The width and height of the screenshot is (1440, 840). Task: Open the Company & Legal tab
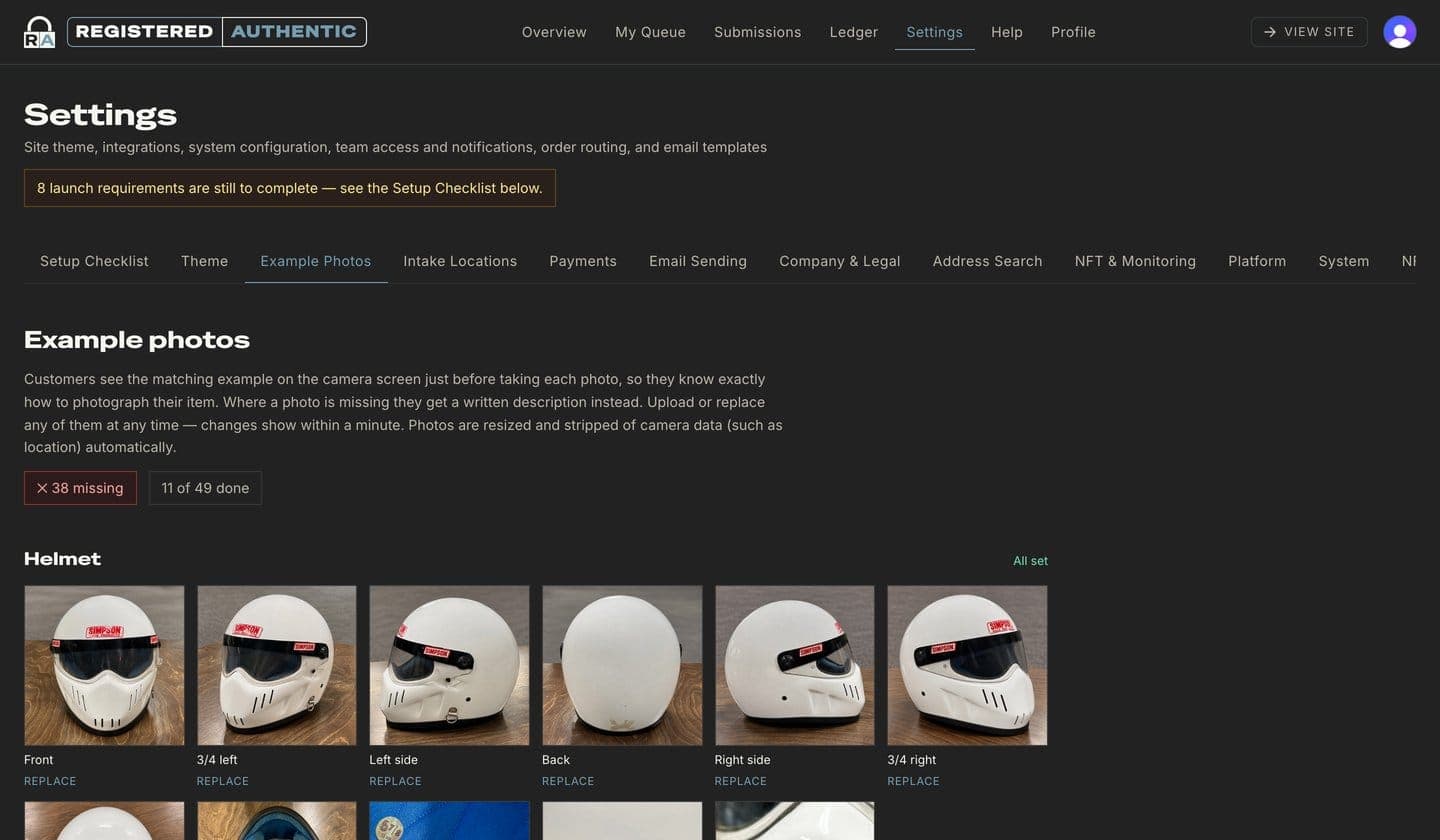click(840, 261)
